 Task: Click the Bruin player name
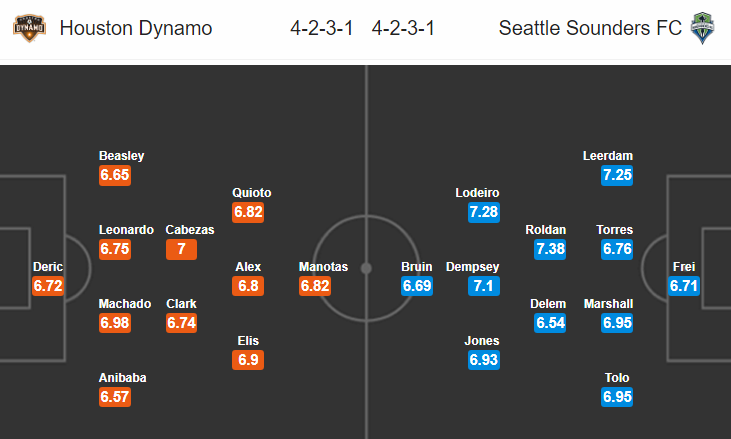pyautogui.click(x=416, y=267)
